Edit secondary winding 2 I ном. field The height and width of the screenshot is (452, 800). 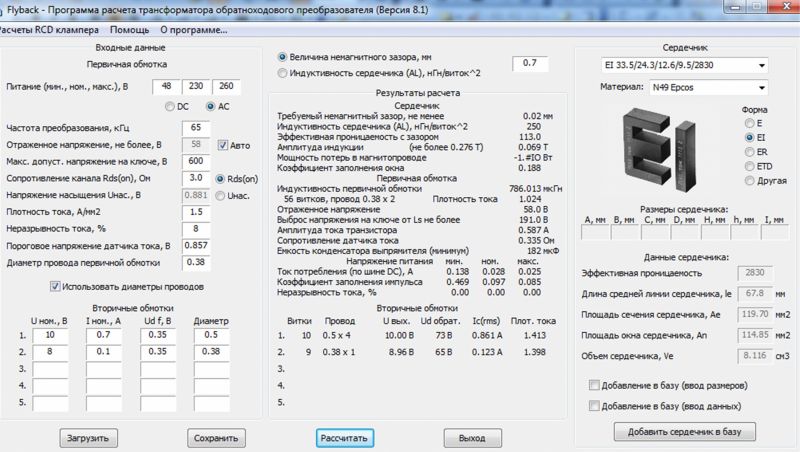(x=104, y=352)
